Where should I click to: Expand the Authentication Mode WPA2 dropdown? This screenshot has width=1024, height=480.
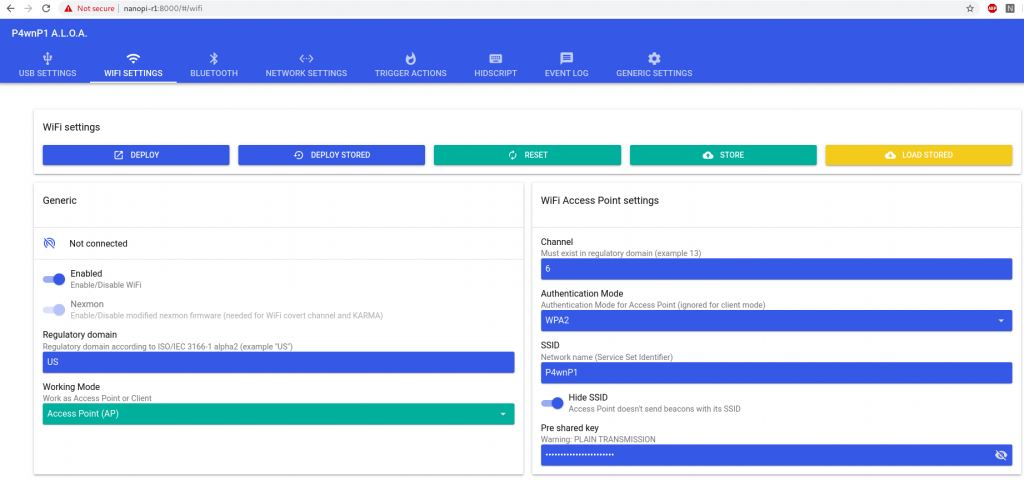click(x=776, y=321)
